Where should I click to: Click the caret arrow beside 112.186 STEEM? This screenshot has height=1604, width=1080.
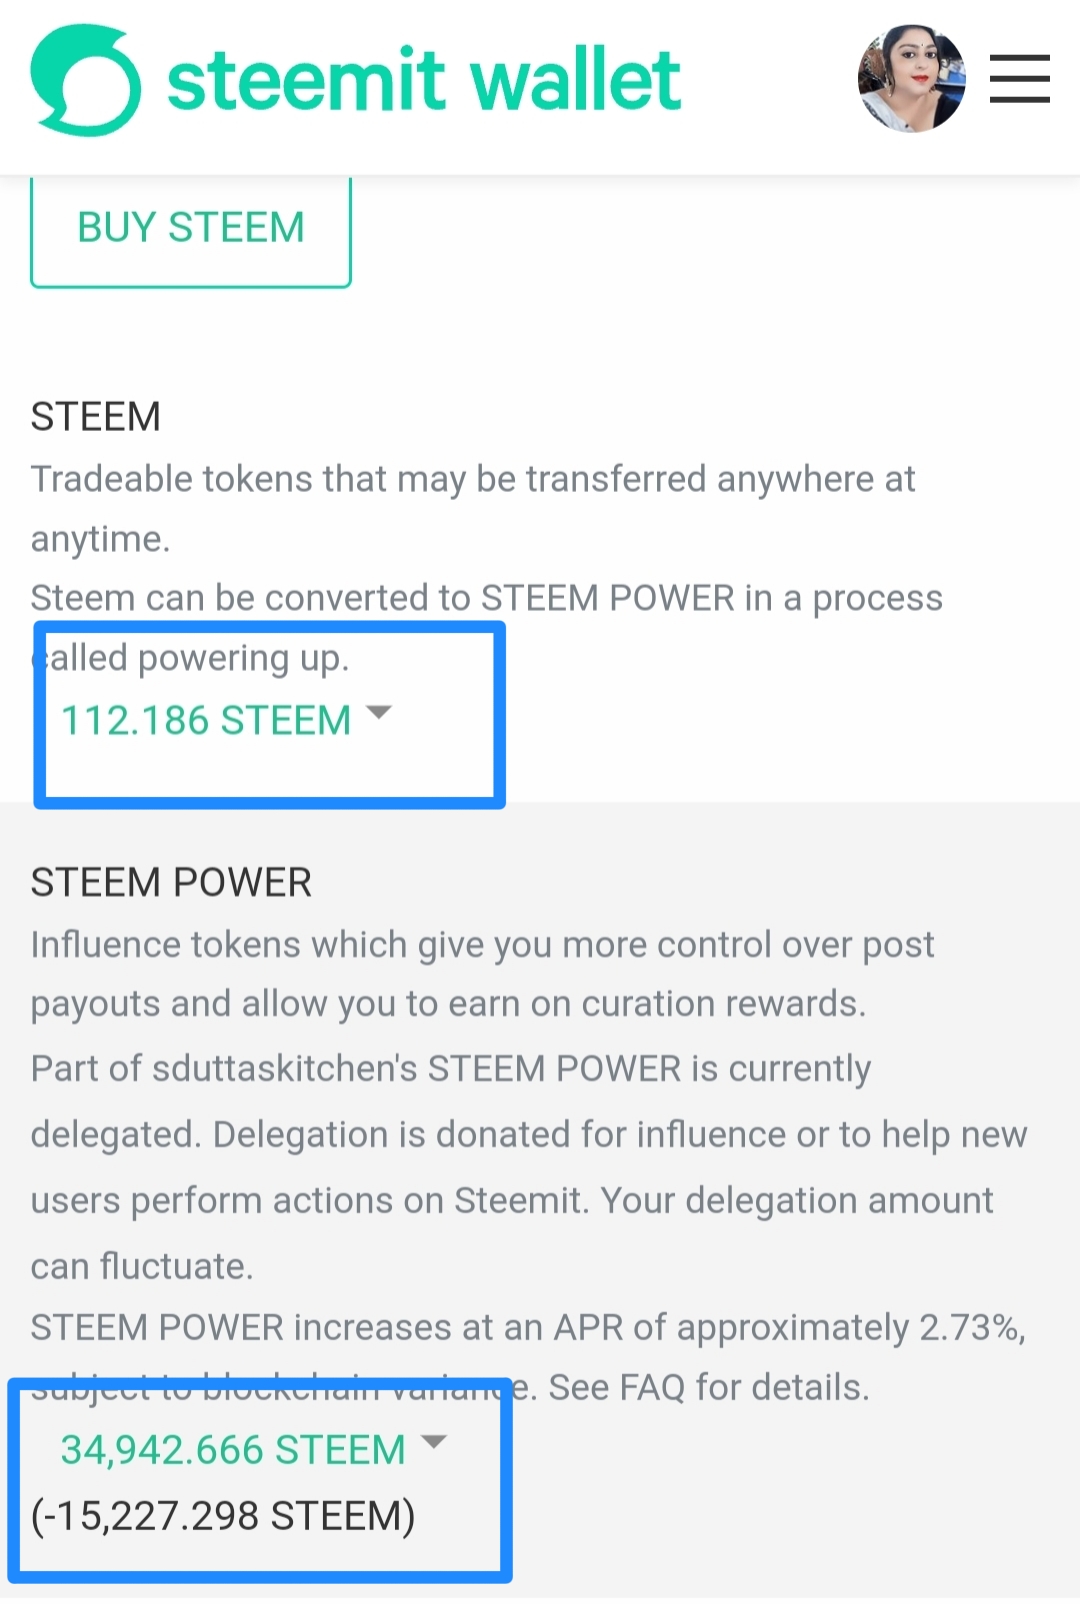tap(379, 713)
